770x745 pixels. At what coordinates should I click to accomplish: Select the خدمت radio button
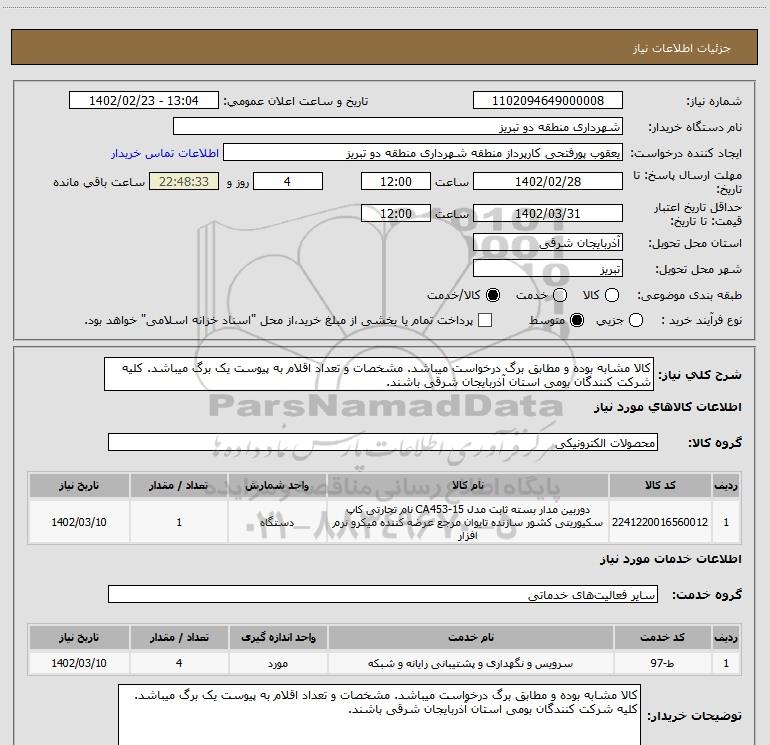click(560, 295)
